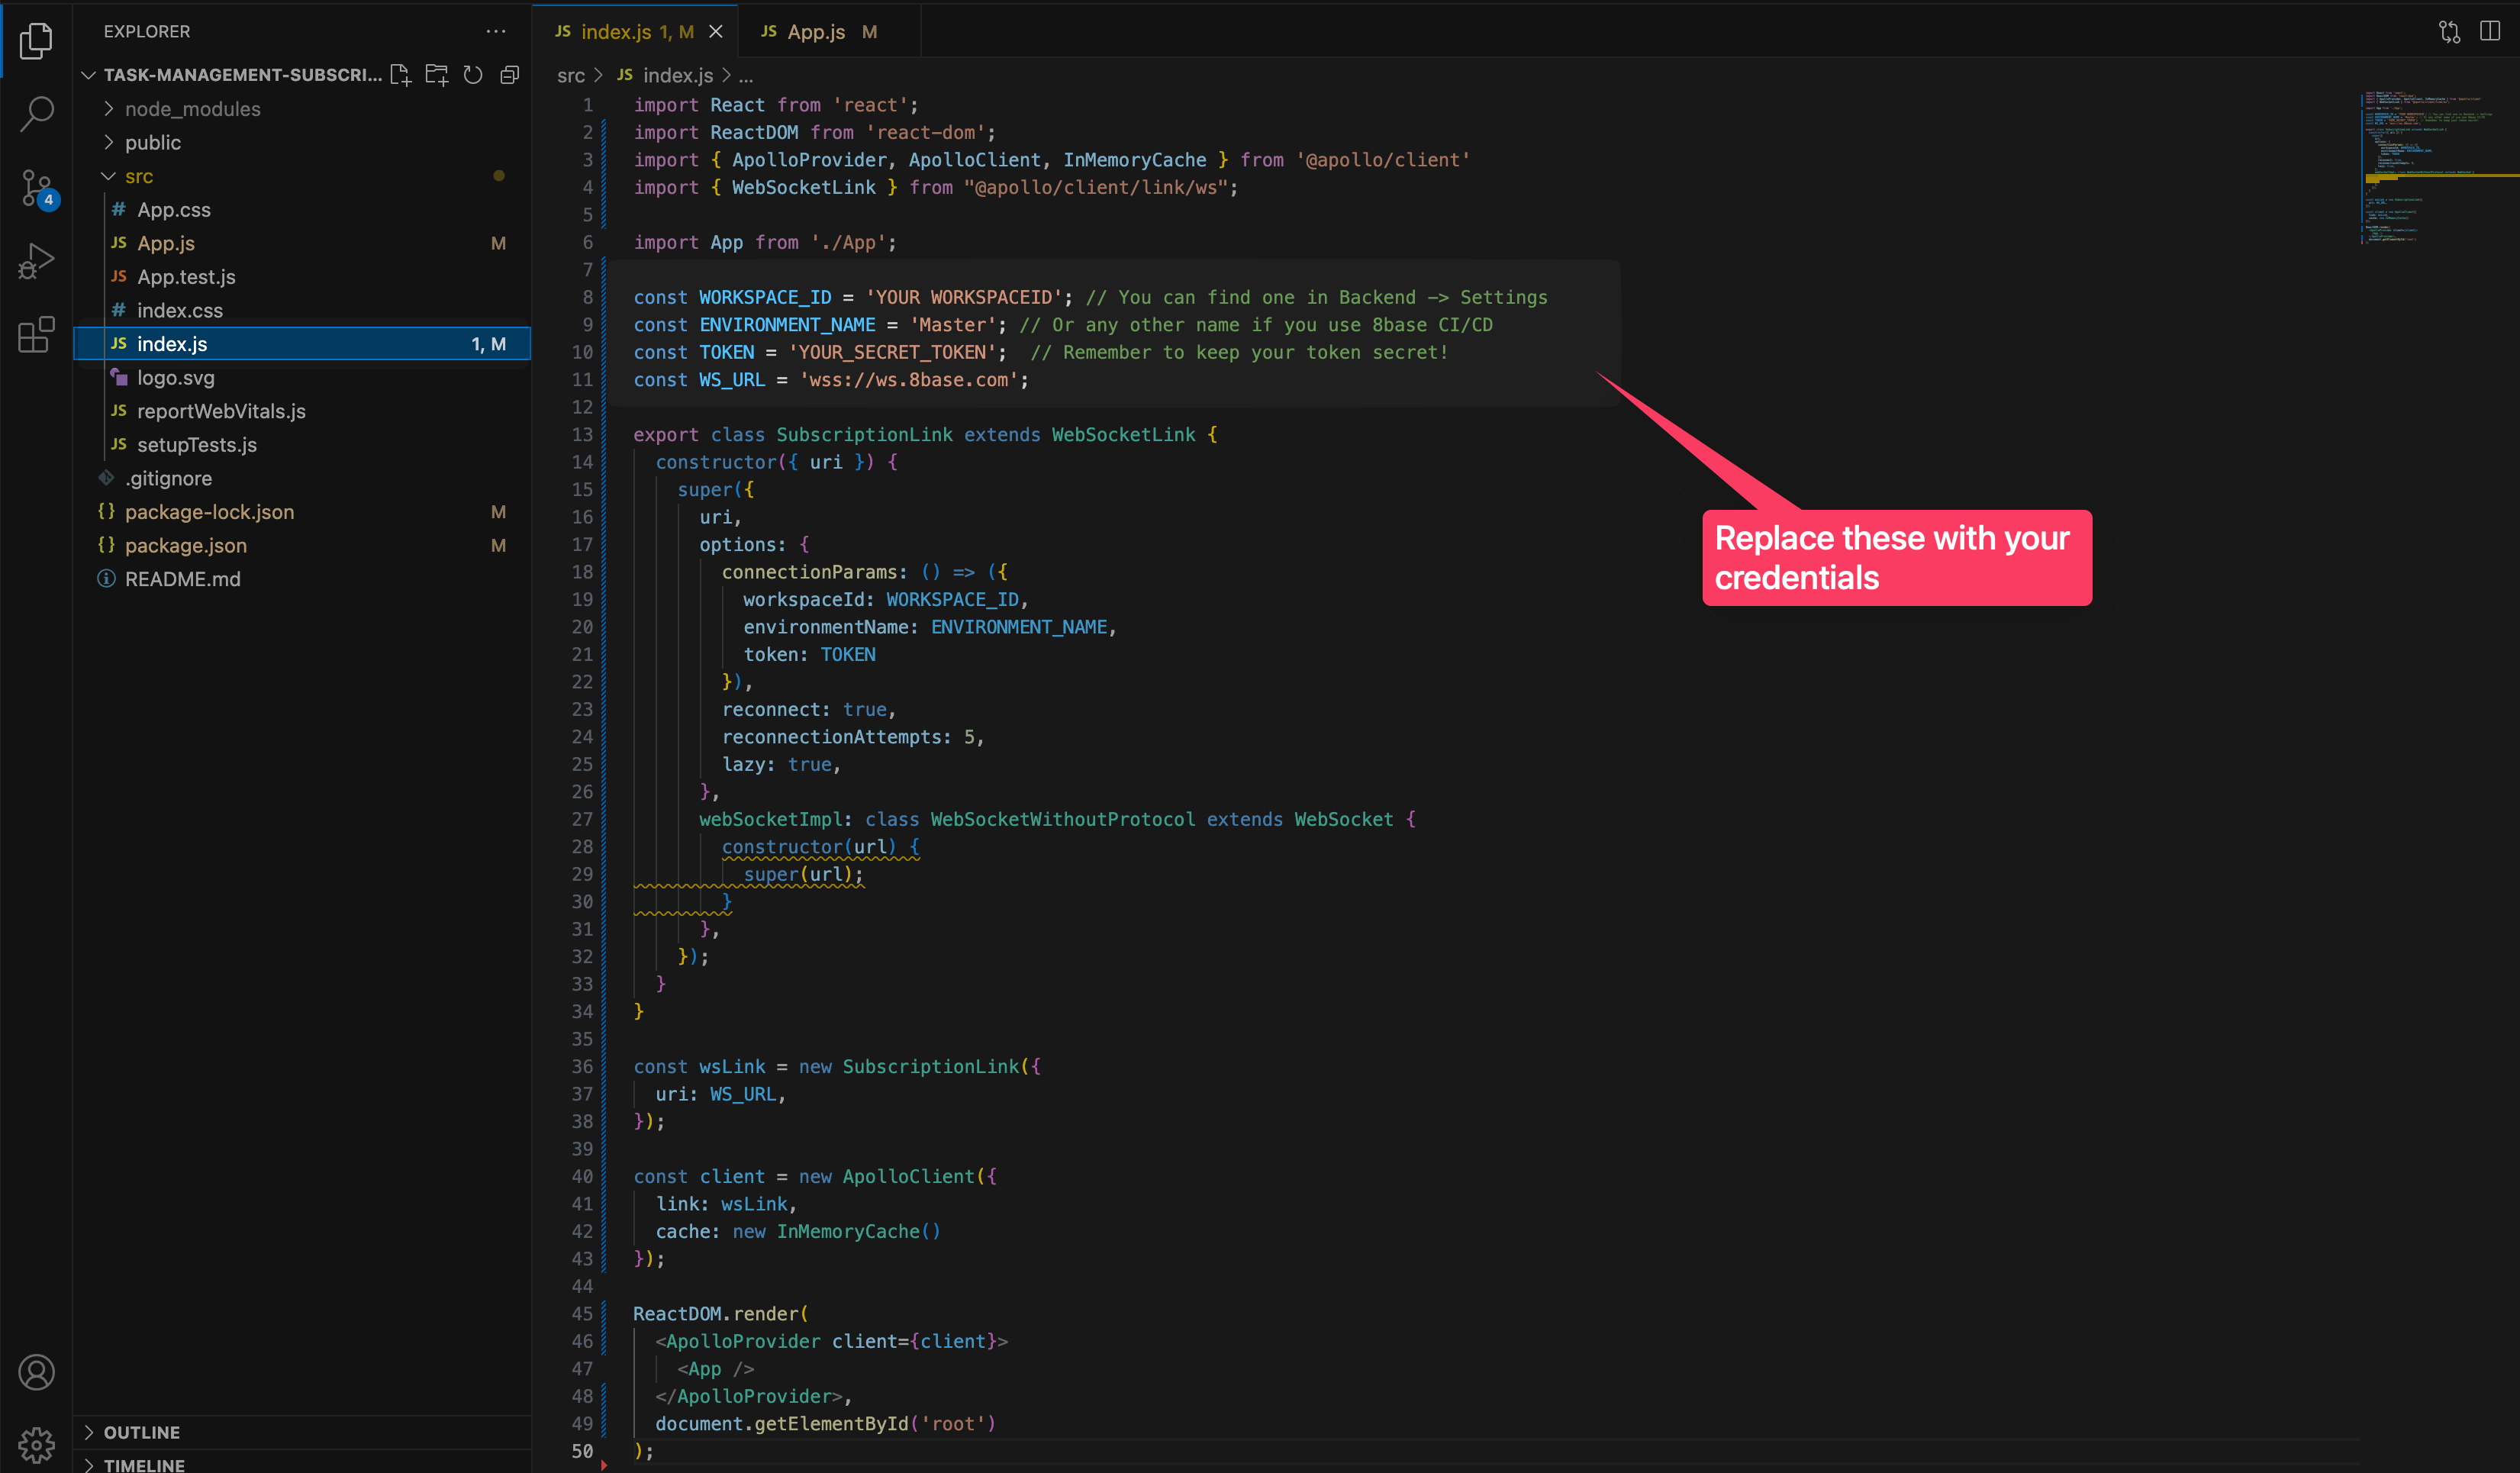Open changes compare icon in editor toolbar

[x=2449, y=31]
